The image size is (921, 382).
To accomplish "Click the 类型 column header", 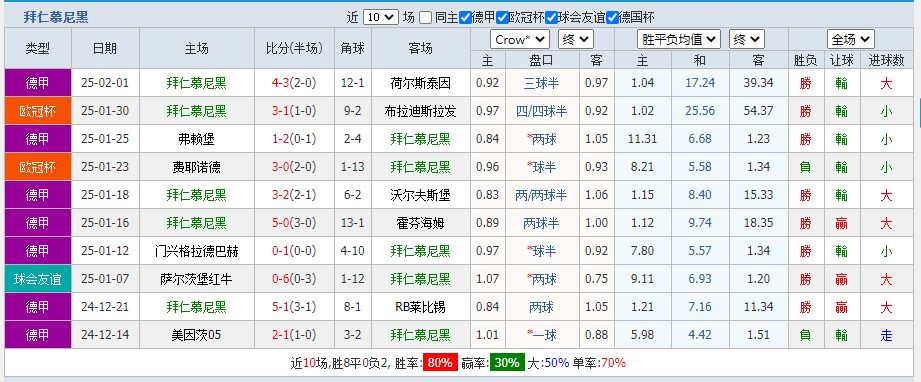I will tap(38, 49).
